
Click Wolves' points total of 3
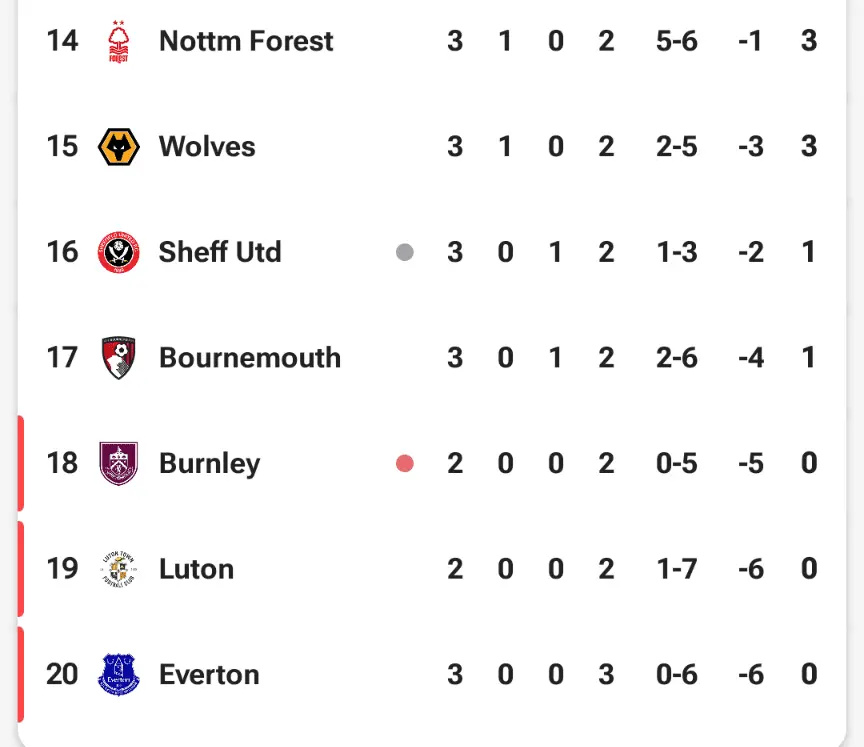point(809,147)
